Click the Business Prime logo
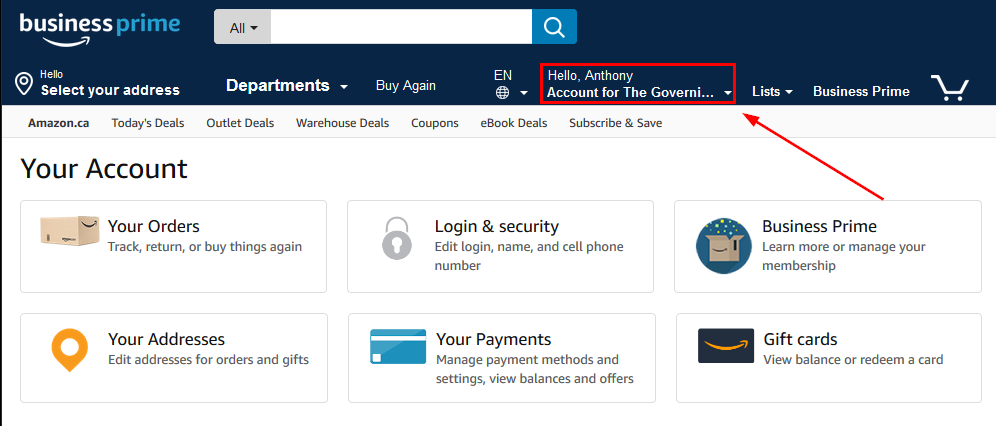The image size is (996, 426). point(99,26)
